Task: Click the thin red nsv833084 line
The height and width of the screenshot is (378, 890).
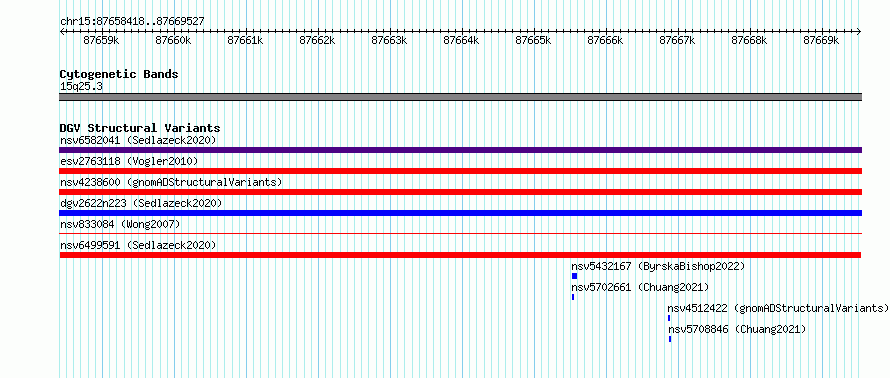Action: (460, 233)
